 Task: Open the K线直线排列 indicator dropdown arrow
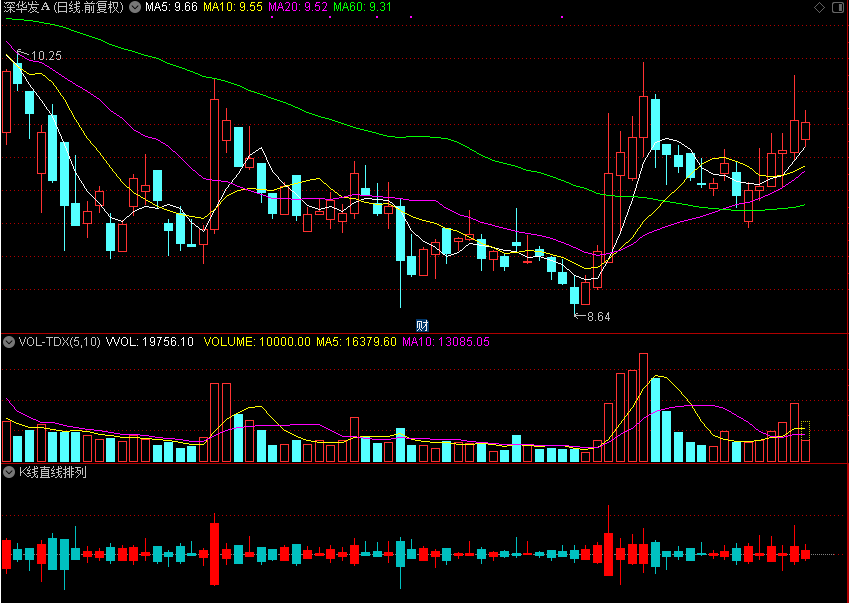pyautogui.click(x=9, y=472)
